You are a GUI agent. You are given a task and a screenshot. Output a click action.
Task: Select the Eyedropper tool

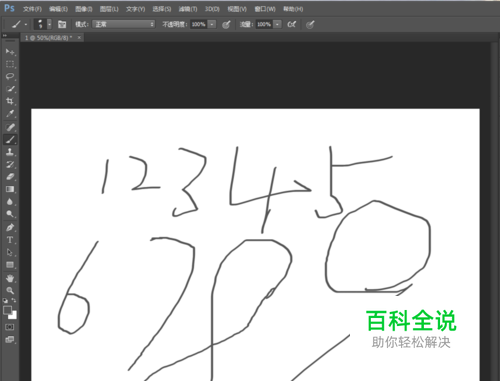pyautogui.click(x=10, y=113)
